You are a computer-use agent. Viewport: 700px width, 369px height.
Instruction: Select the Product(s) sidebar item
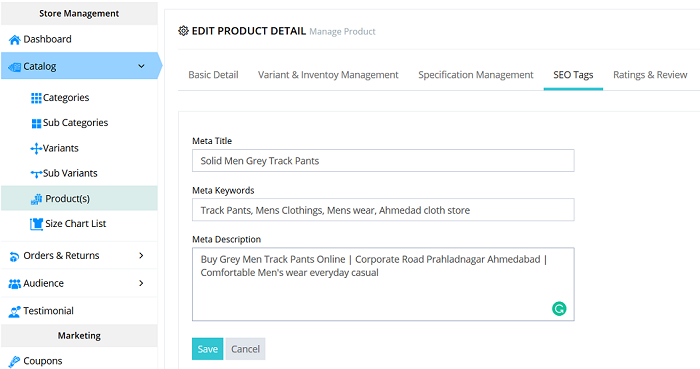pos(79,198)
